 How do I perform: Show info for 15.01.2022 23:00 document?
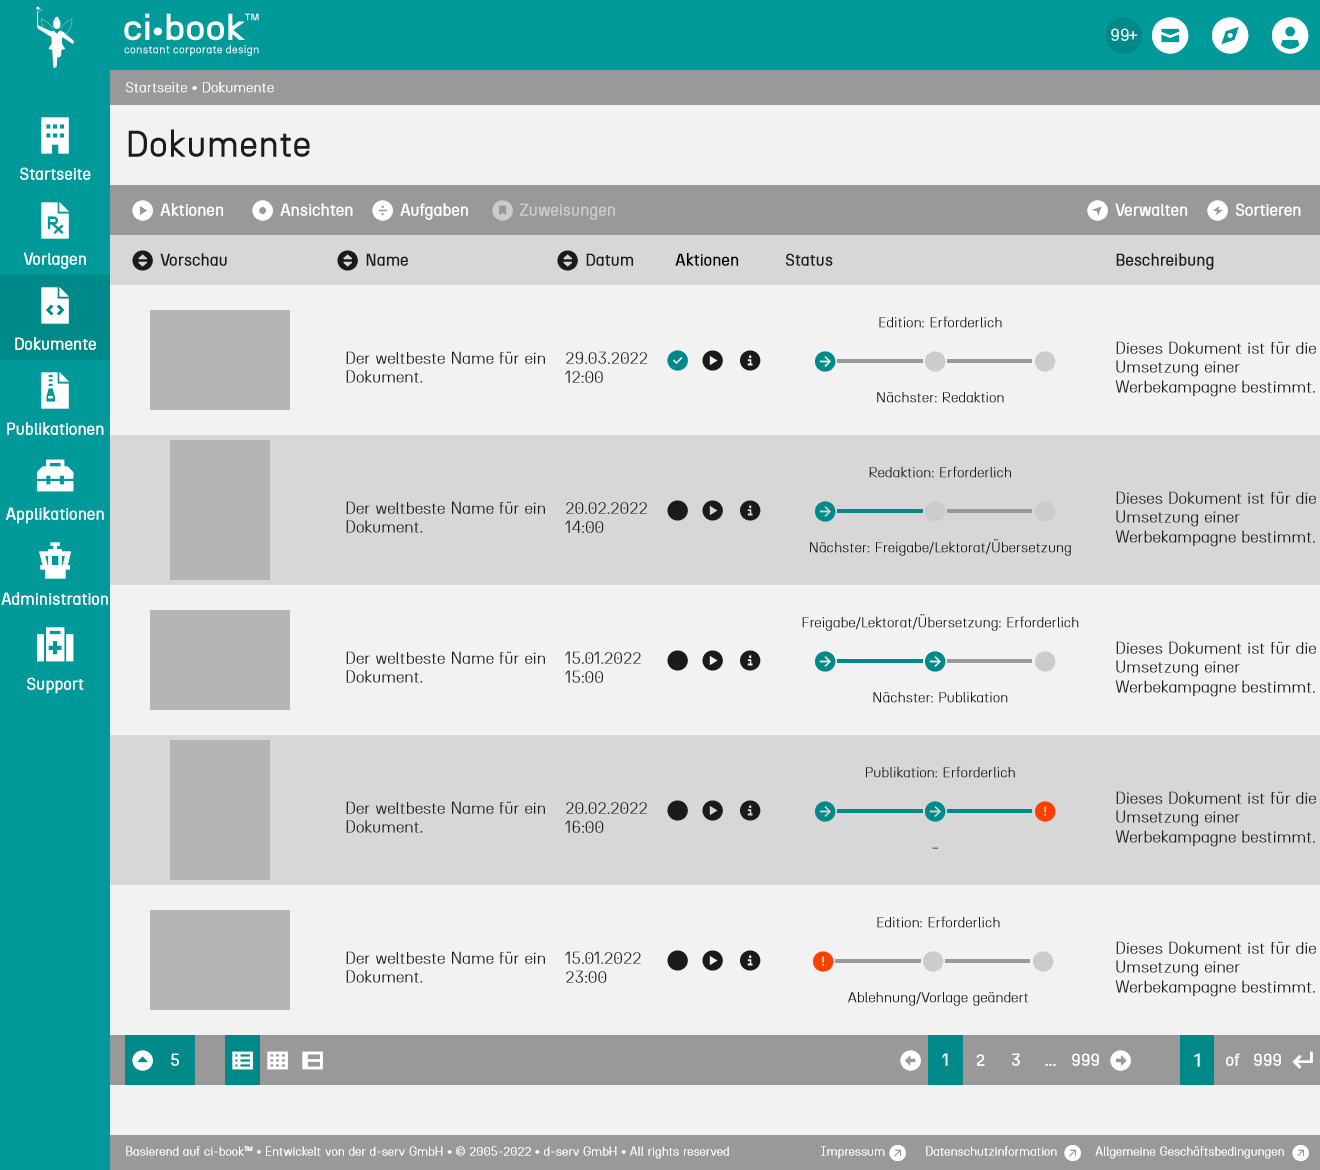point(750,960)
